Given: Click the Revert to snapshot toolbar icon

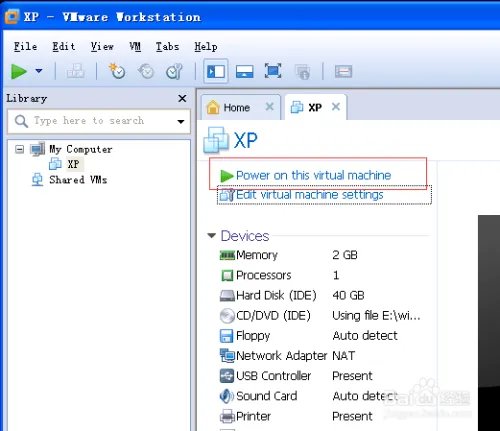Looking at the screenshot, I should pos(146,71).
